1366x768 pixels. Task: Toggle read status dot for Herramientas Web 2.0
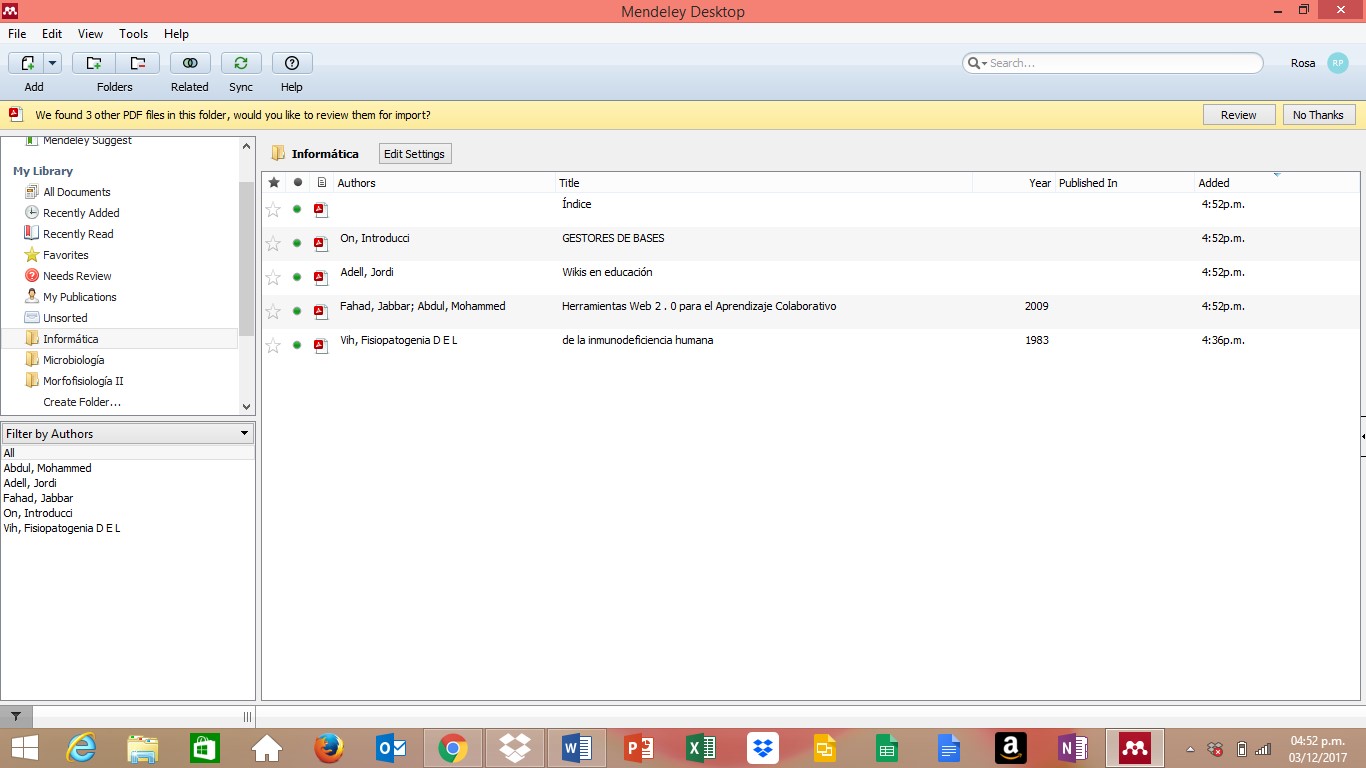pos(297,311)
